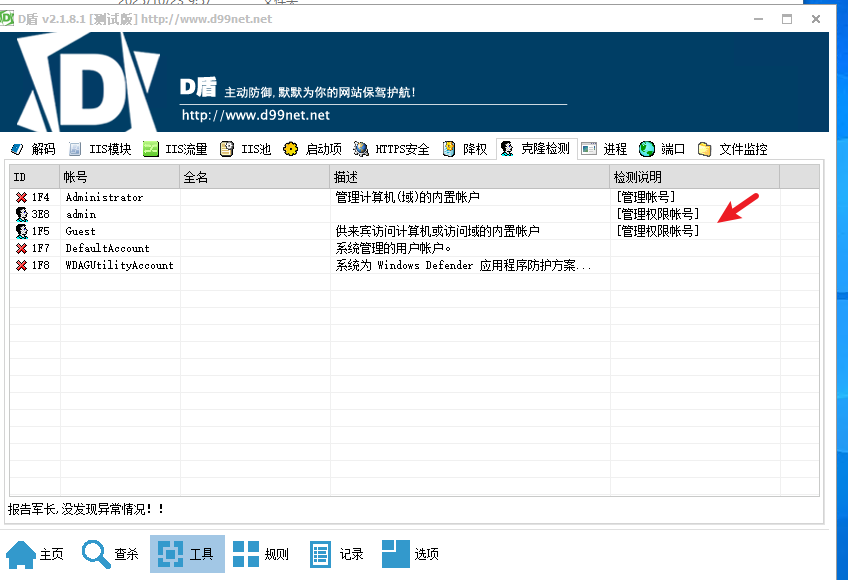Click user icon of 3E8 row

tap(22, 214)
